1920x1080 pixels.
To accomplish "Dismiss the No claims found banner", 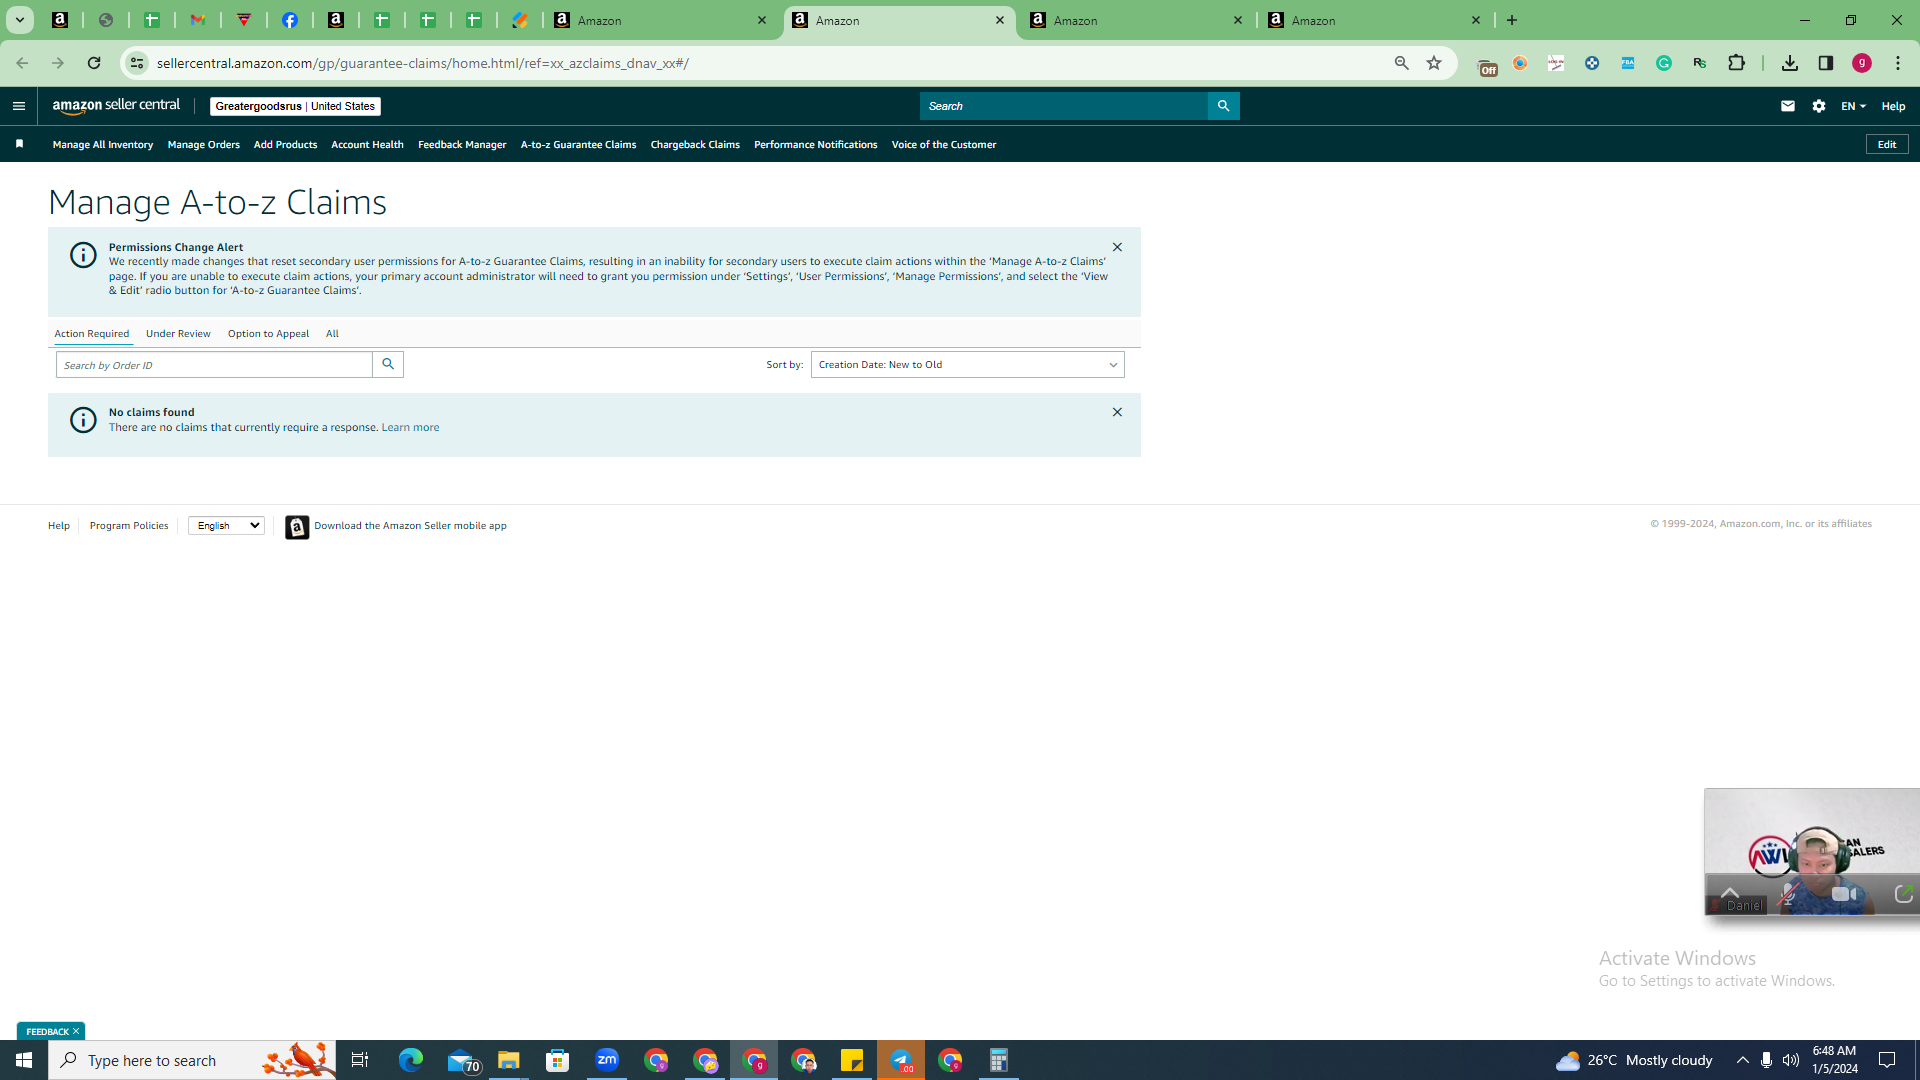I will 1117,412.
